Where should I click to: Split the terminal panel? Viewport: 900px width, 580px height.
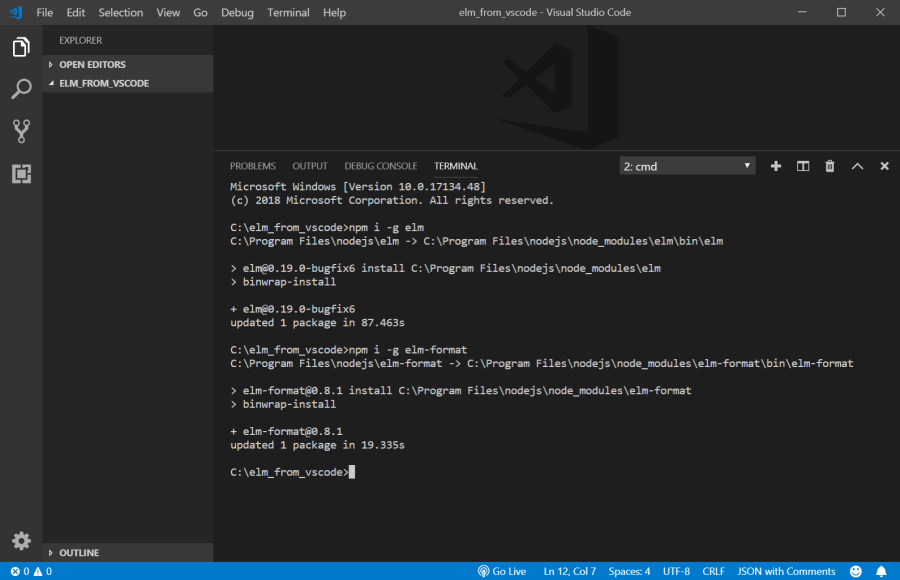coord(802,166)
